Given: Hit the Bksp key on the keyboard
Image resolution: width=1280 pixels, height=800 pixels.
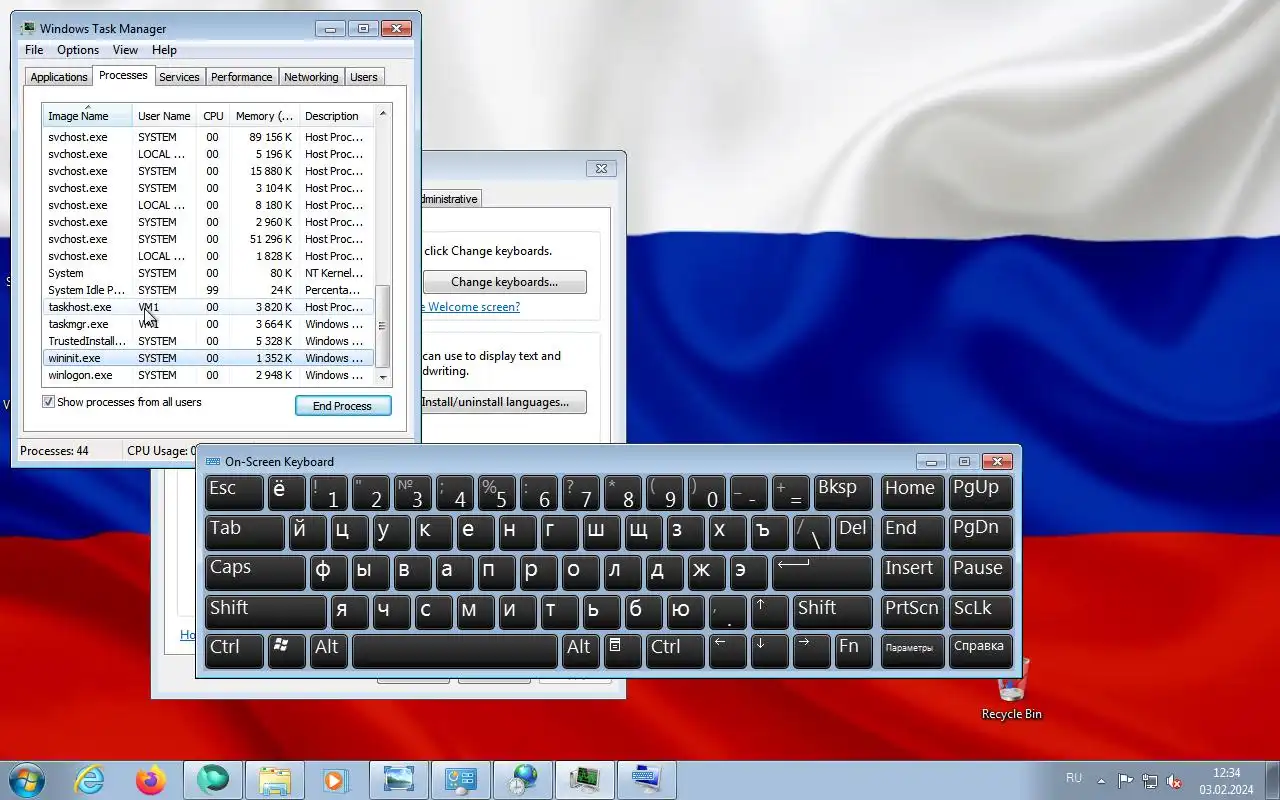Looking at the screenshot, I should 843,493.
